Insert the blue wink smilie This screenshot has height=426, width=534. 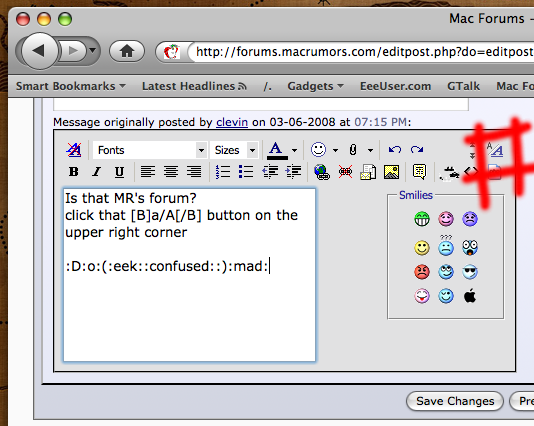click(x=446, y=296)
